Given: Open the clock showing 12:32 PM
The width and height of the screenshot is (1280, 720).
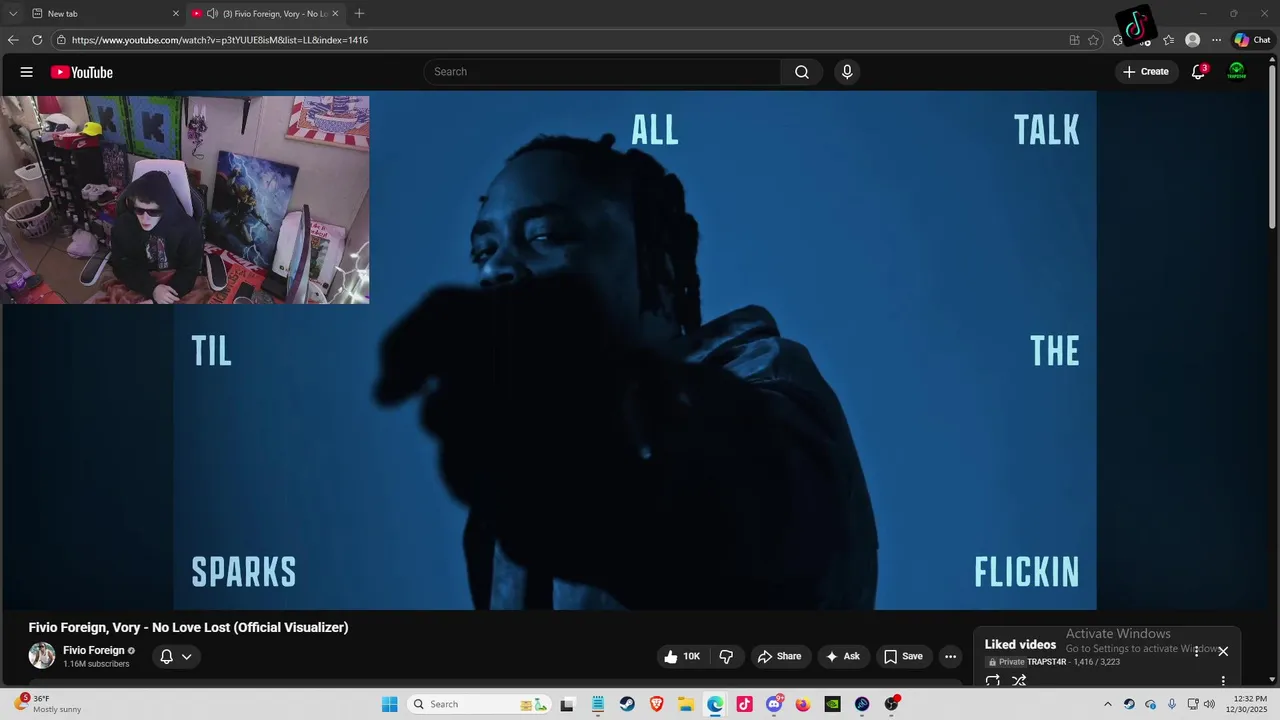Looking at the screenshot, I should coord(1249,704).
